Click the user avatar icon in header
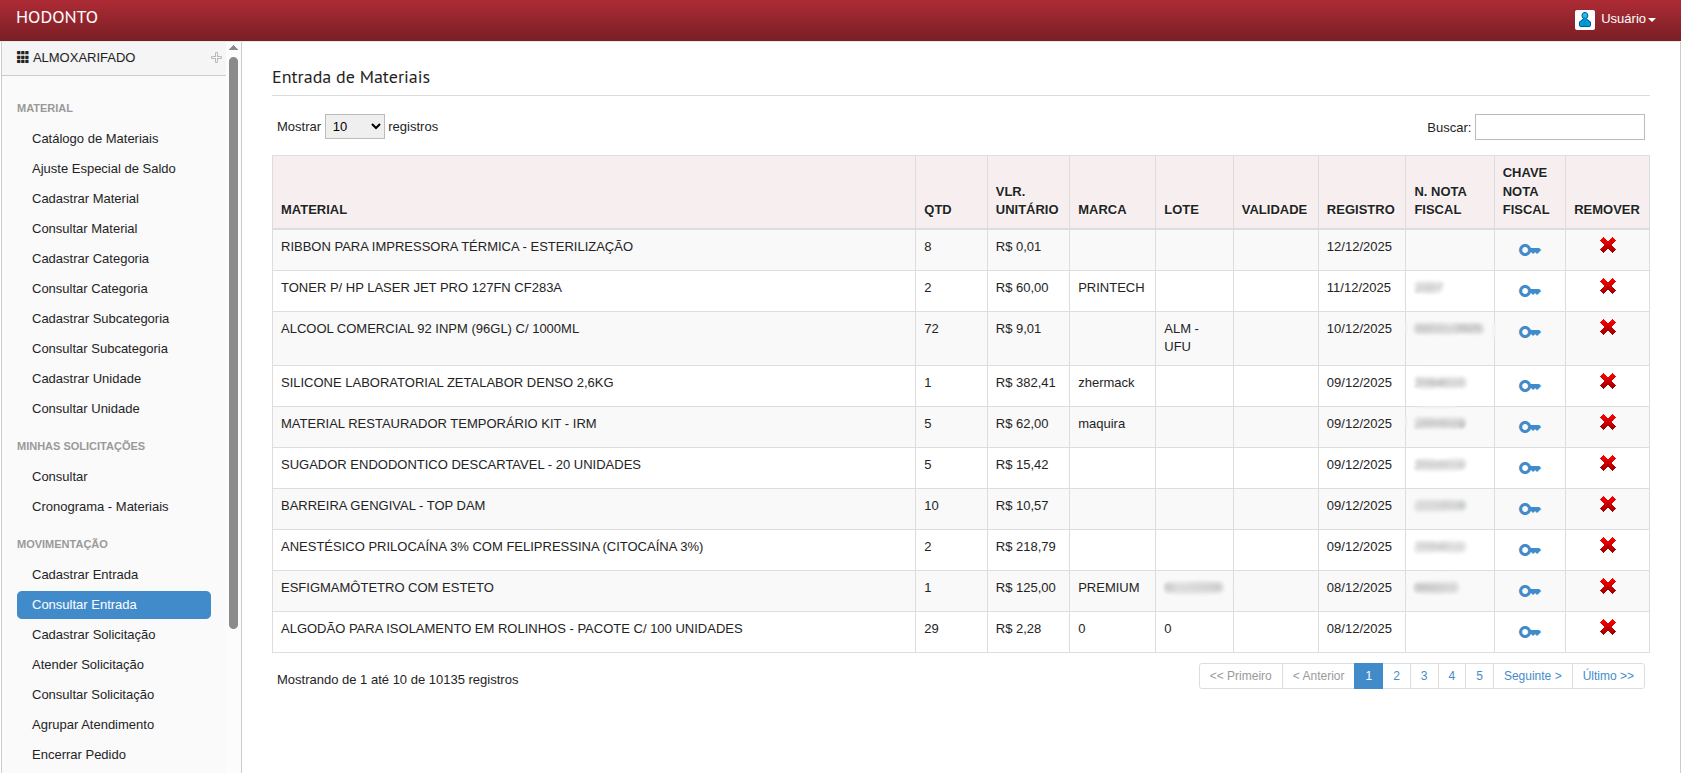This screenshot has height=773, width=1681. pos(1584,19)
